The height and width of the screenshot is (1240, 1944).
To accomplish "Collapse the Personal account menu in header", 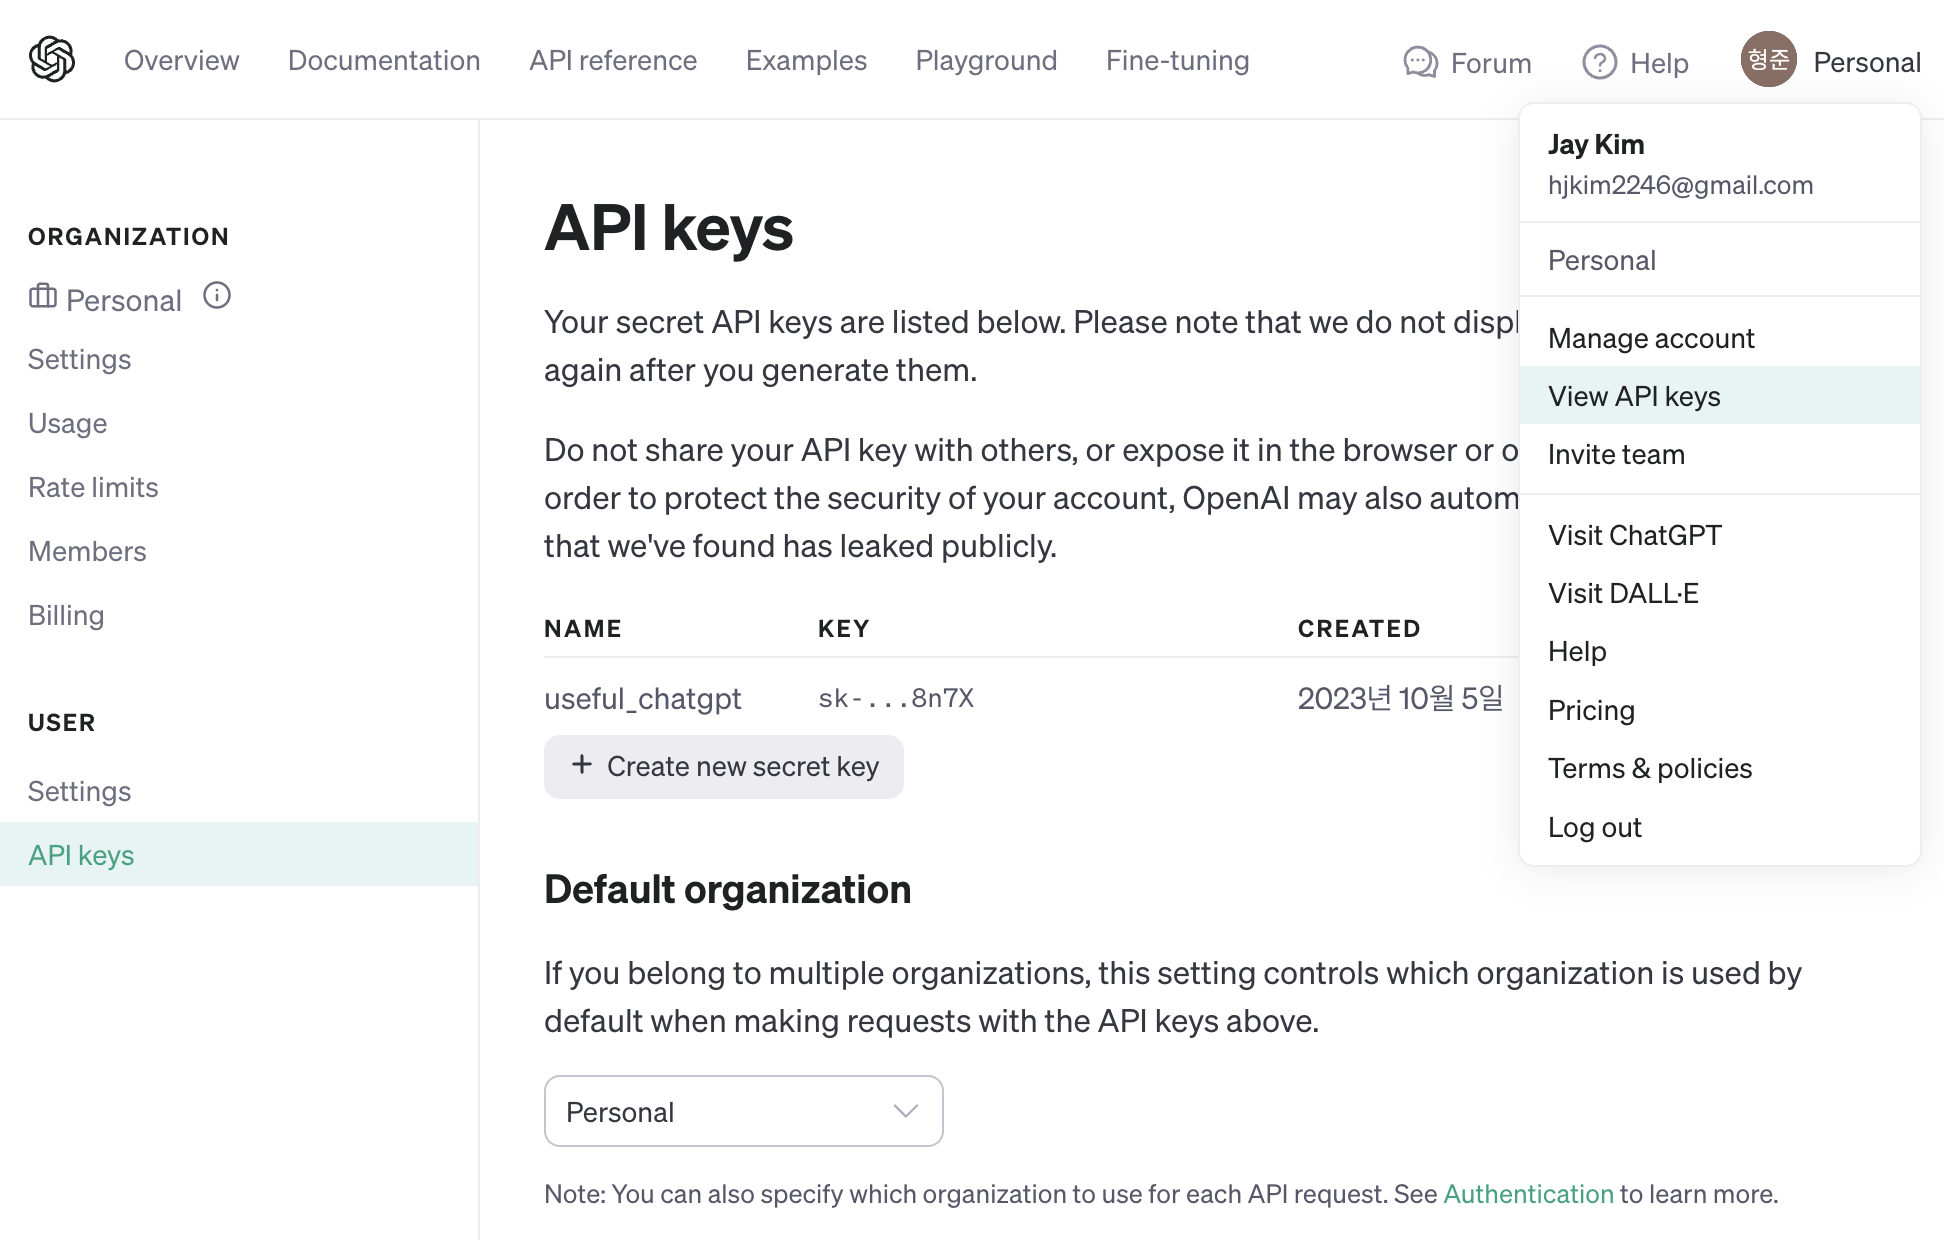I will [x=1866, y=62].
